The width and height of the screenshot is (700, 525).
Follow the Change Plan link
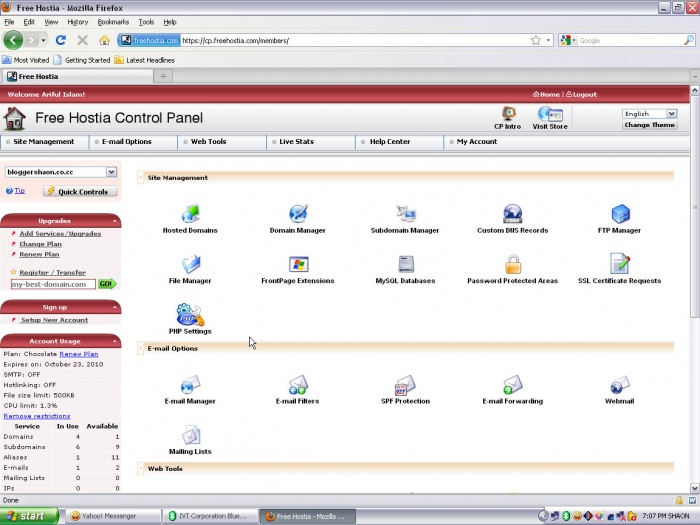[41, 244]
